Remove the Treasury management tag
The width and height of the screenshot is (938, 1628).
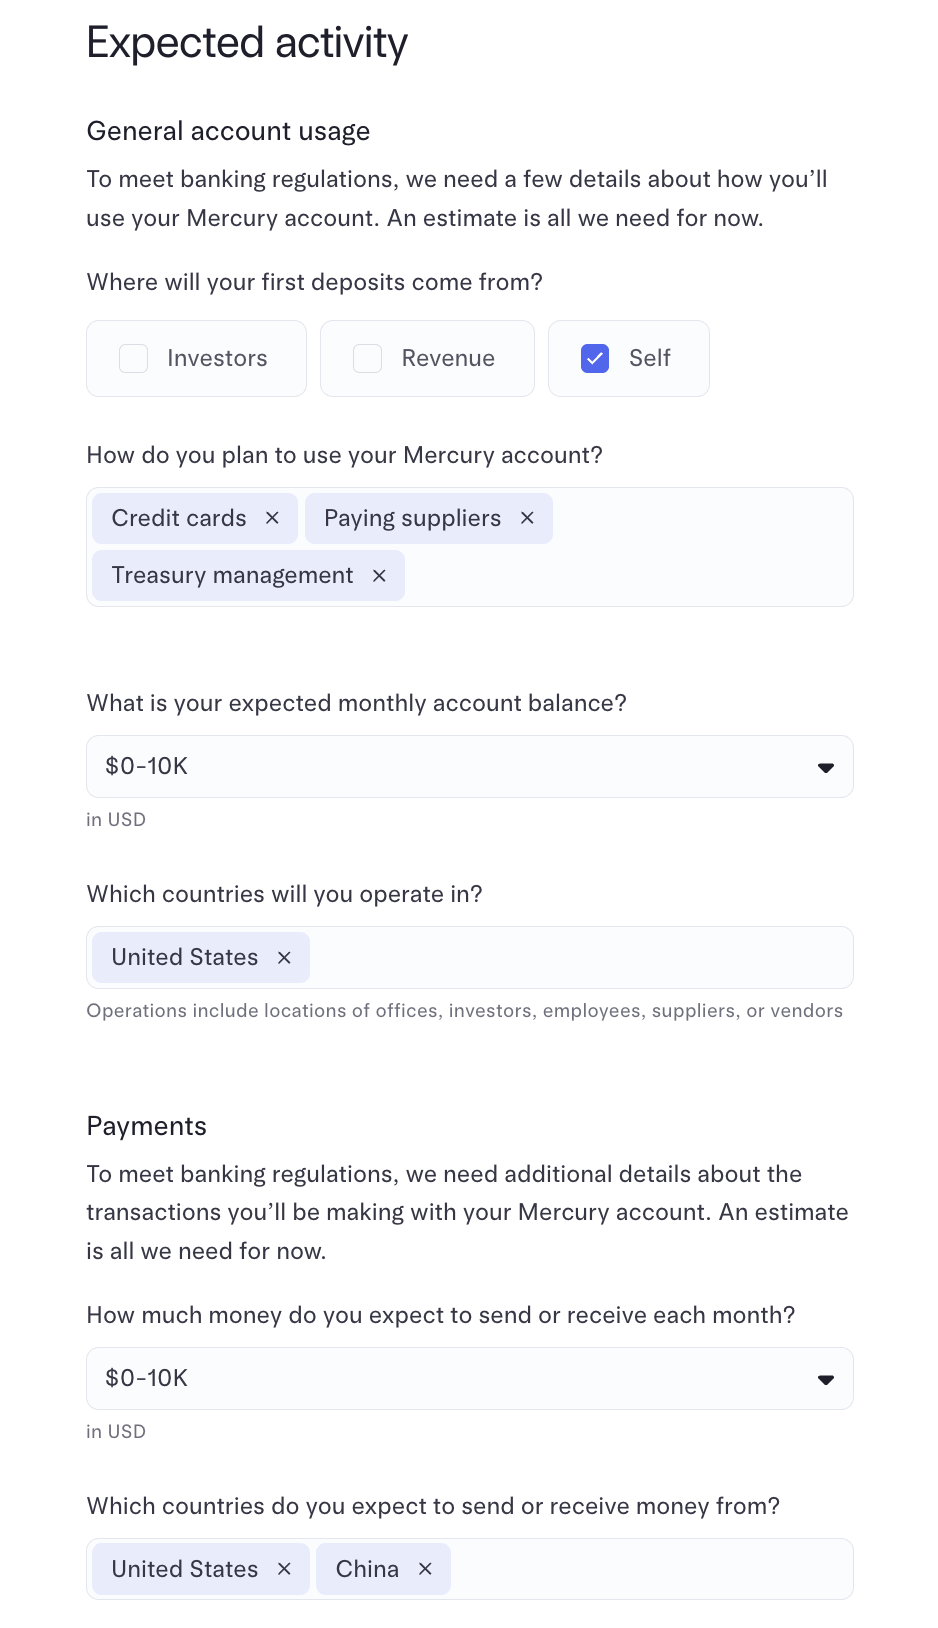(379, 576)
